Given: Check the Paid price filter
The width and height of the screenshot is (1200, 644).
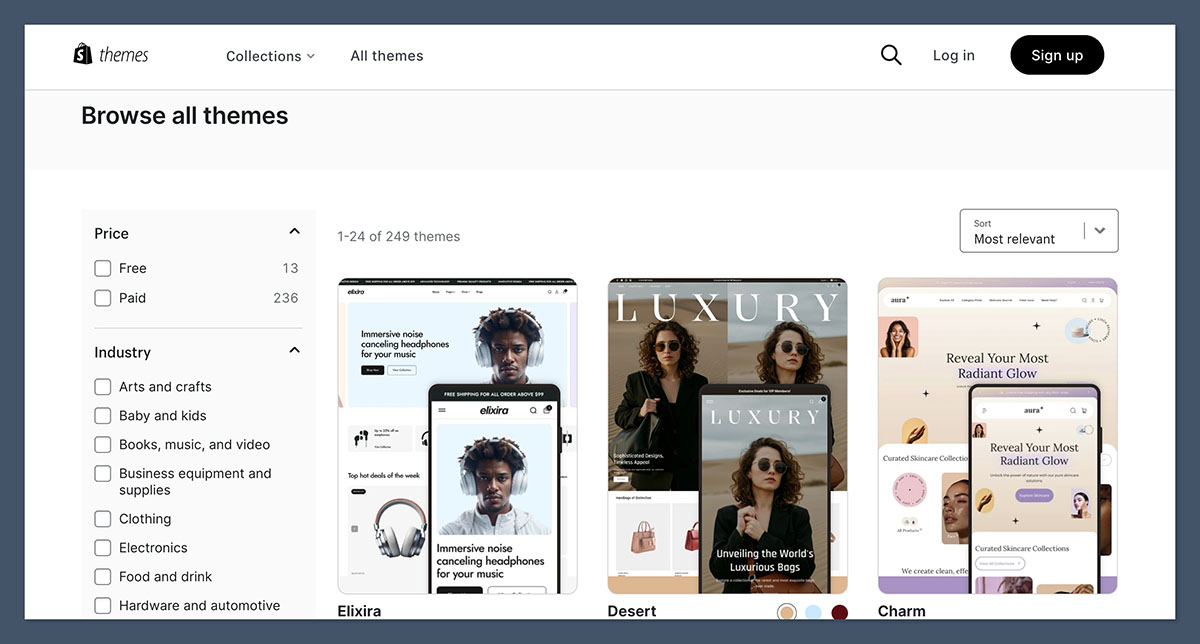Looking at the screenshot, I should coord(102,298).
